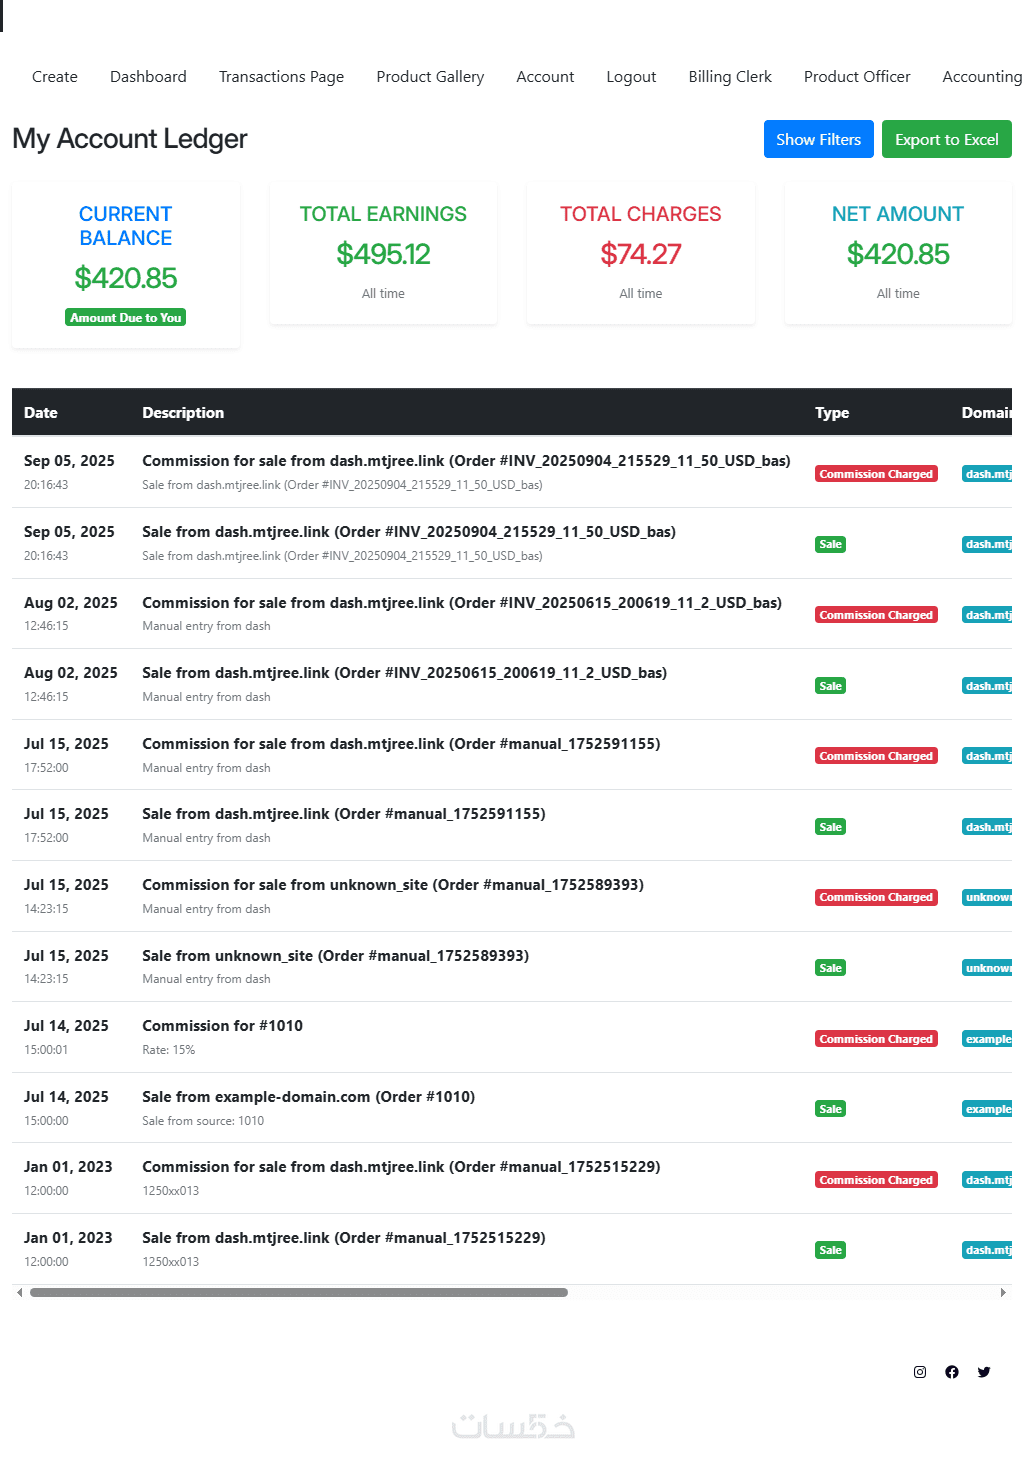Viewport: 1027px width, 1468px height.
Task: Open the Twitter social icon
Action: [x=984, y=1372]
